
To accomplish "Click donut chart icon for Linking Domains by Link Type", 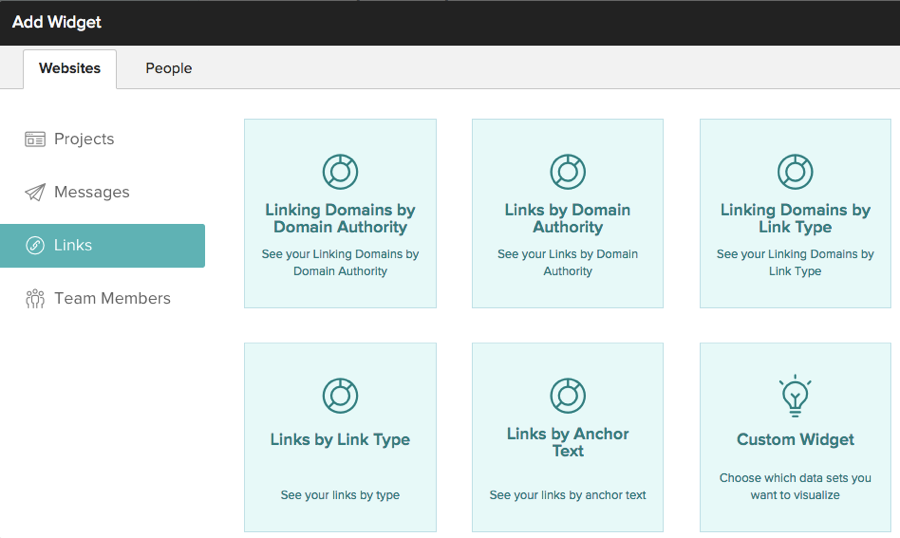I will click(795, 172).
